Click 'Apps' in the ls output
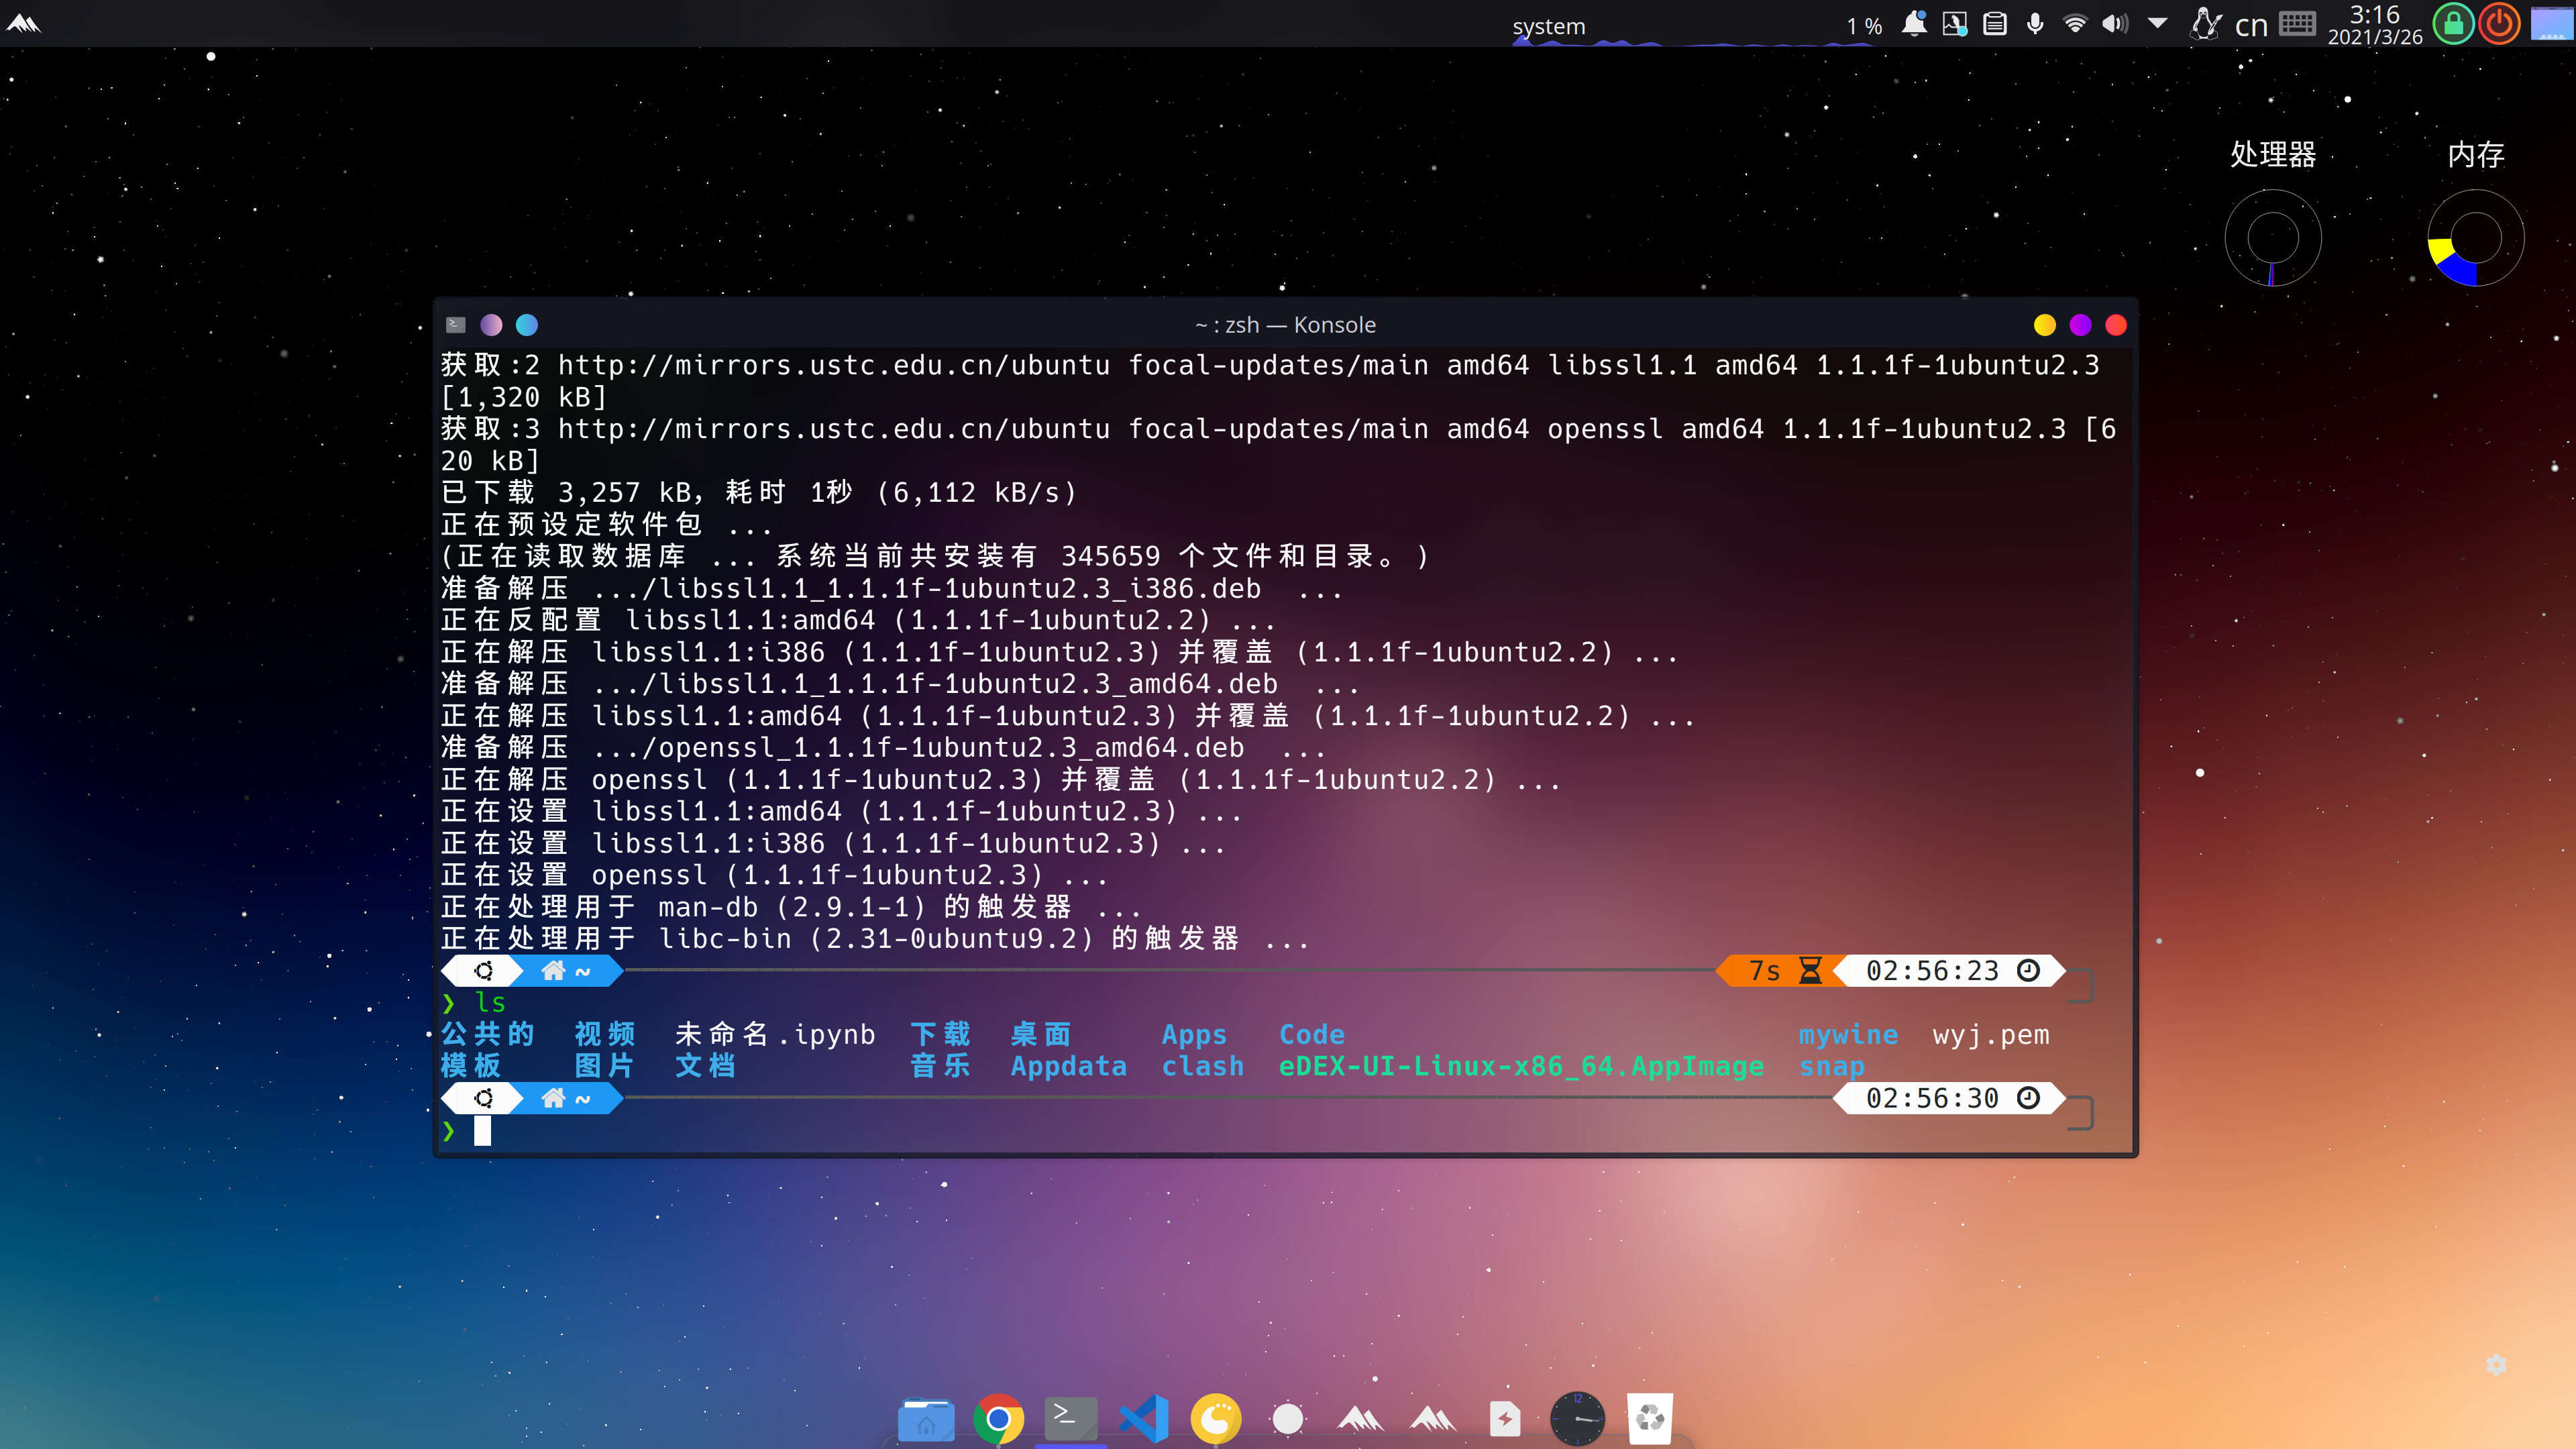 (1194, 1035)
